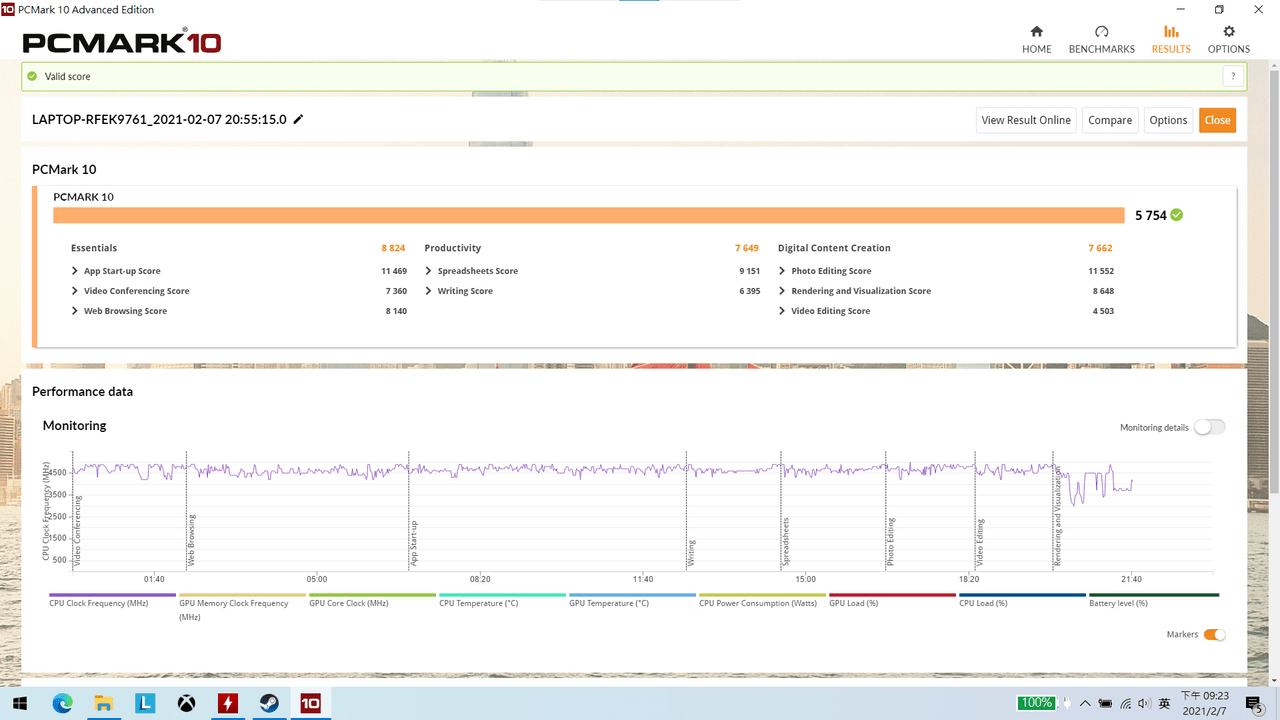Image resolution: width=1280 pixels, height=720 pixels.
Task: Click the Compare button
Action: 1110,120
